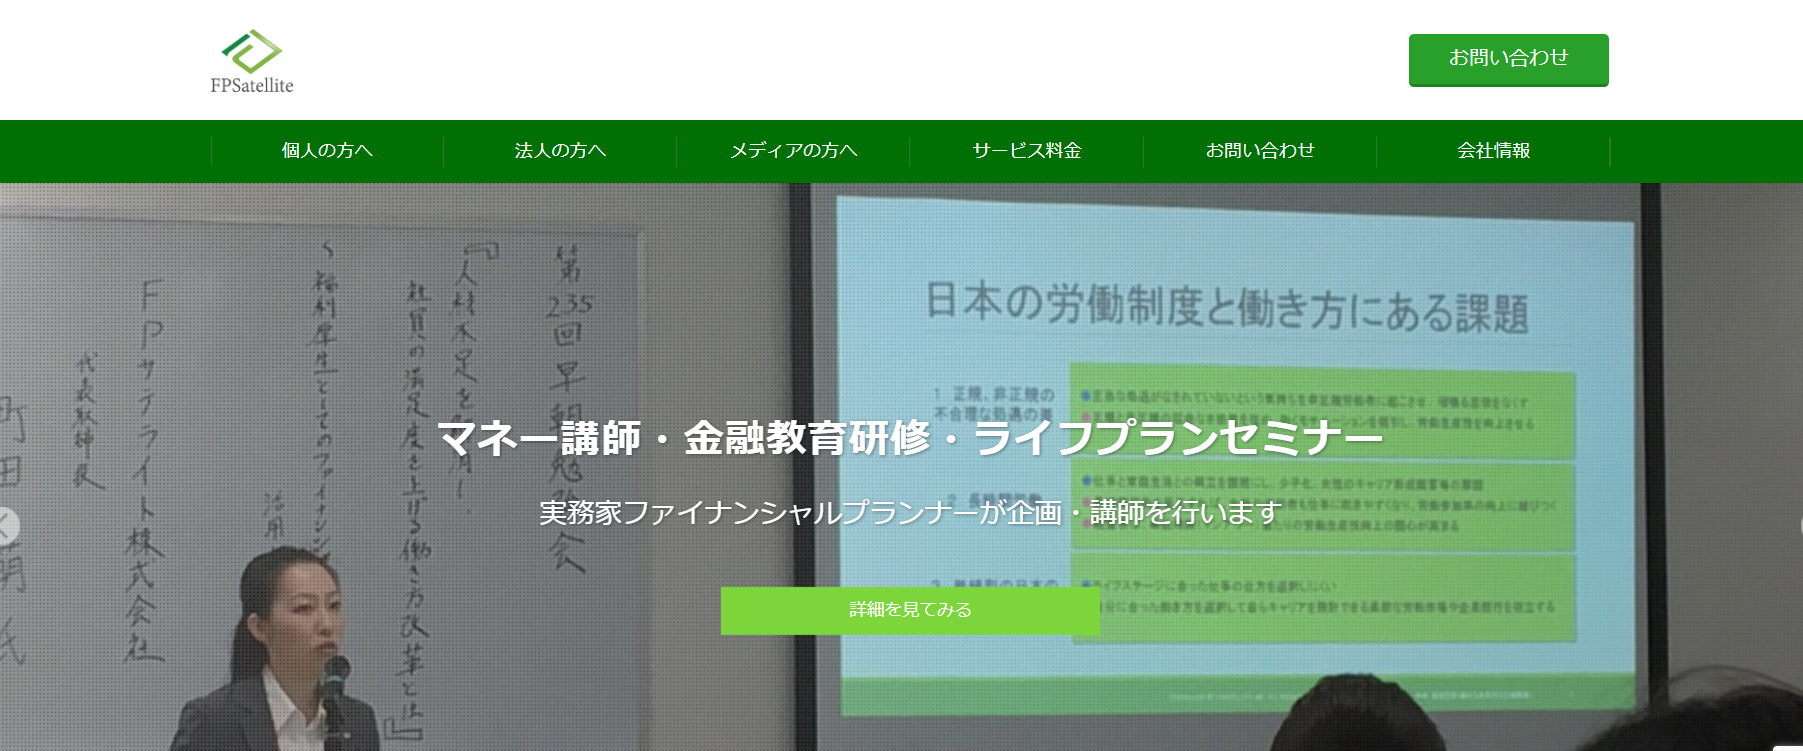Viewport: 1803px width, 751px height.
Task: Go to サービス料金 page
Action: pyautogui.click(x=1027, y=151)
